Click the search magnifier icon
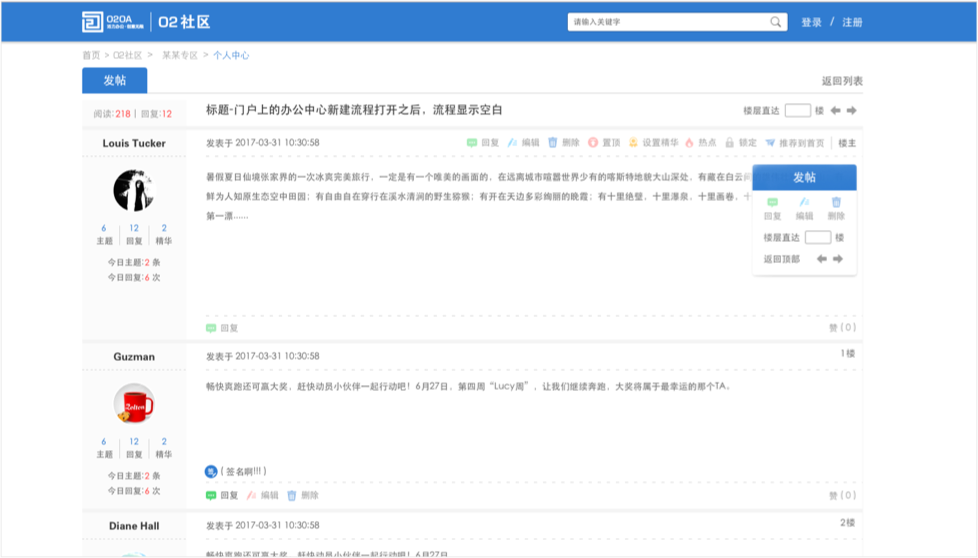 coord(776,22)
